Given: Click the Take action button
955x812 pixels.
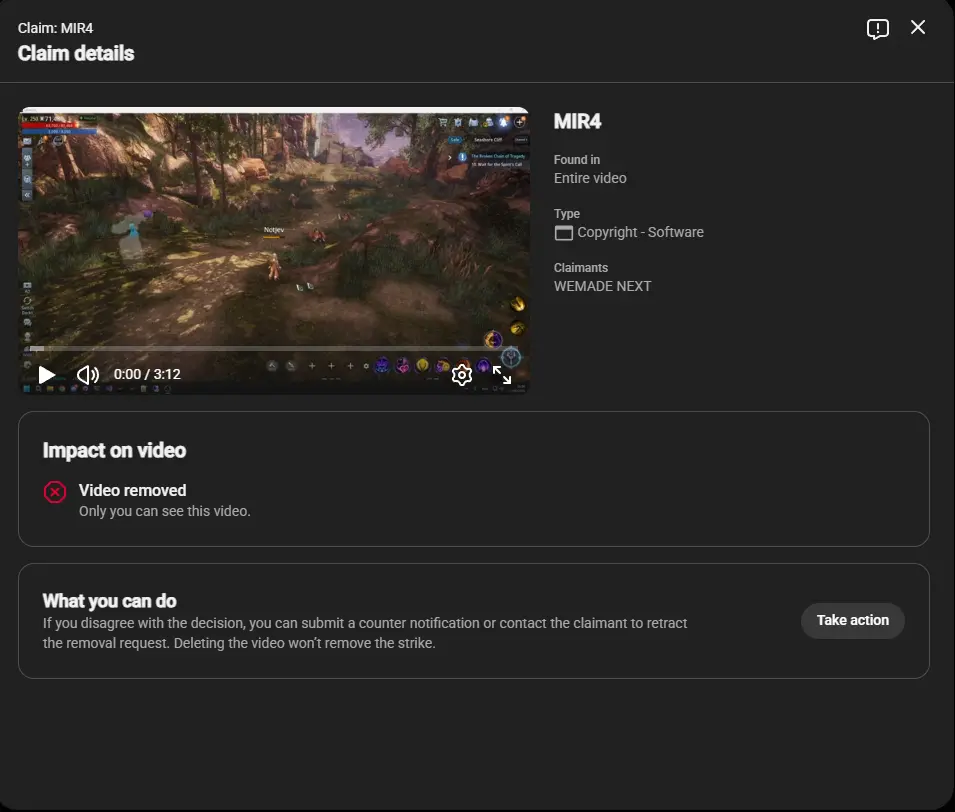Looking at the screenshot, I should (852, 620).
